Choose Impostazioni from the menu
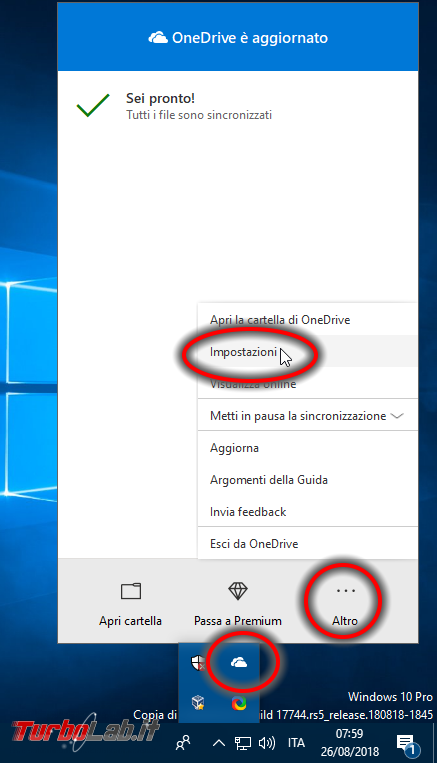437x763 pixels. (x=308, y=352)
